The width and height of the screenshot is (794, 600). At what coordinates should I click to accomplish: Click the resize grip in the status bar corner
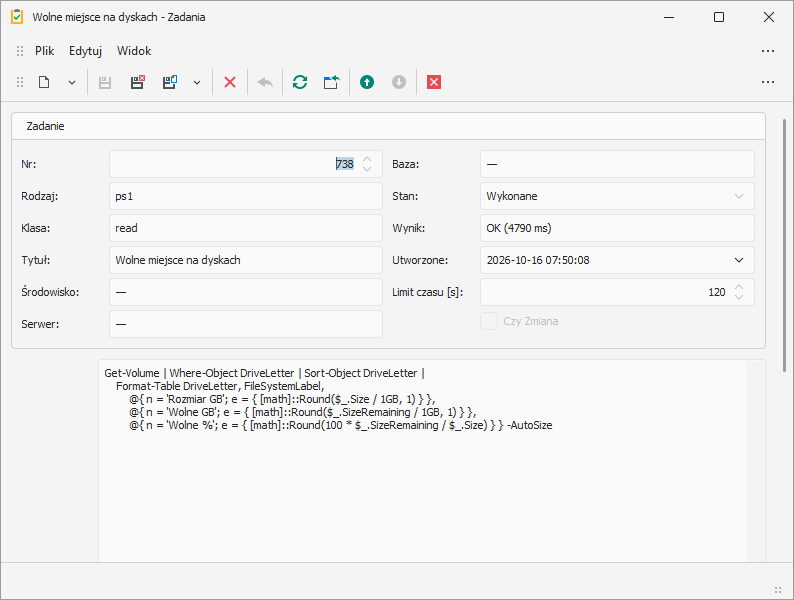778,590
